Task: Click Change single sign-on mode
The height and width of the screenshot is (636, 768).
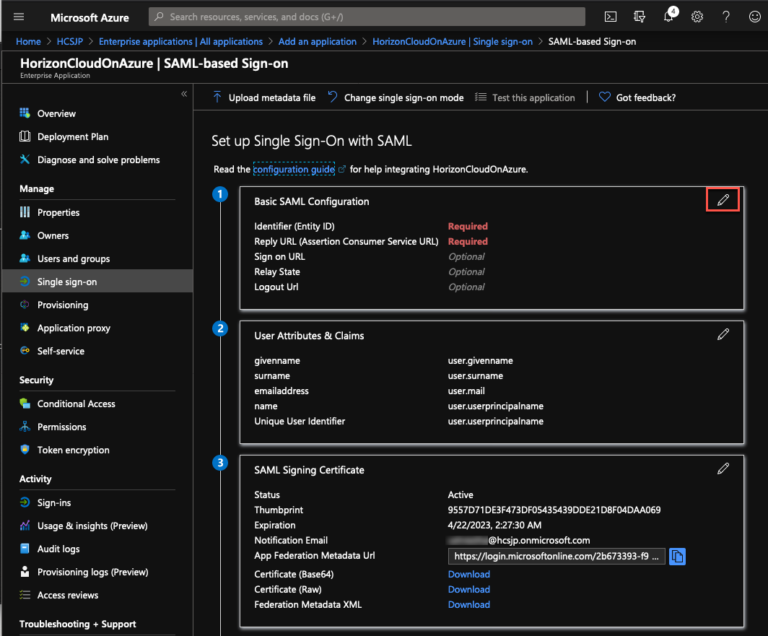Action: [395, 98]
